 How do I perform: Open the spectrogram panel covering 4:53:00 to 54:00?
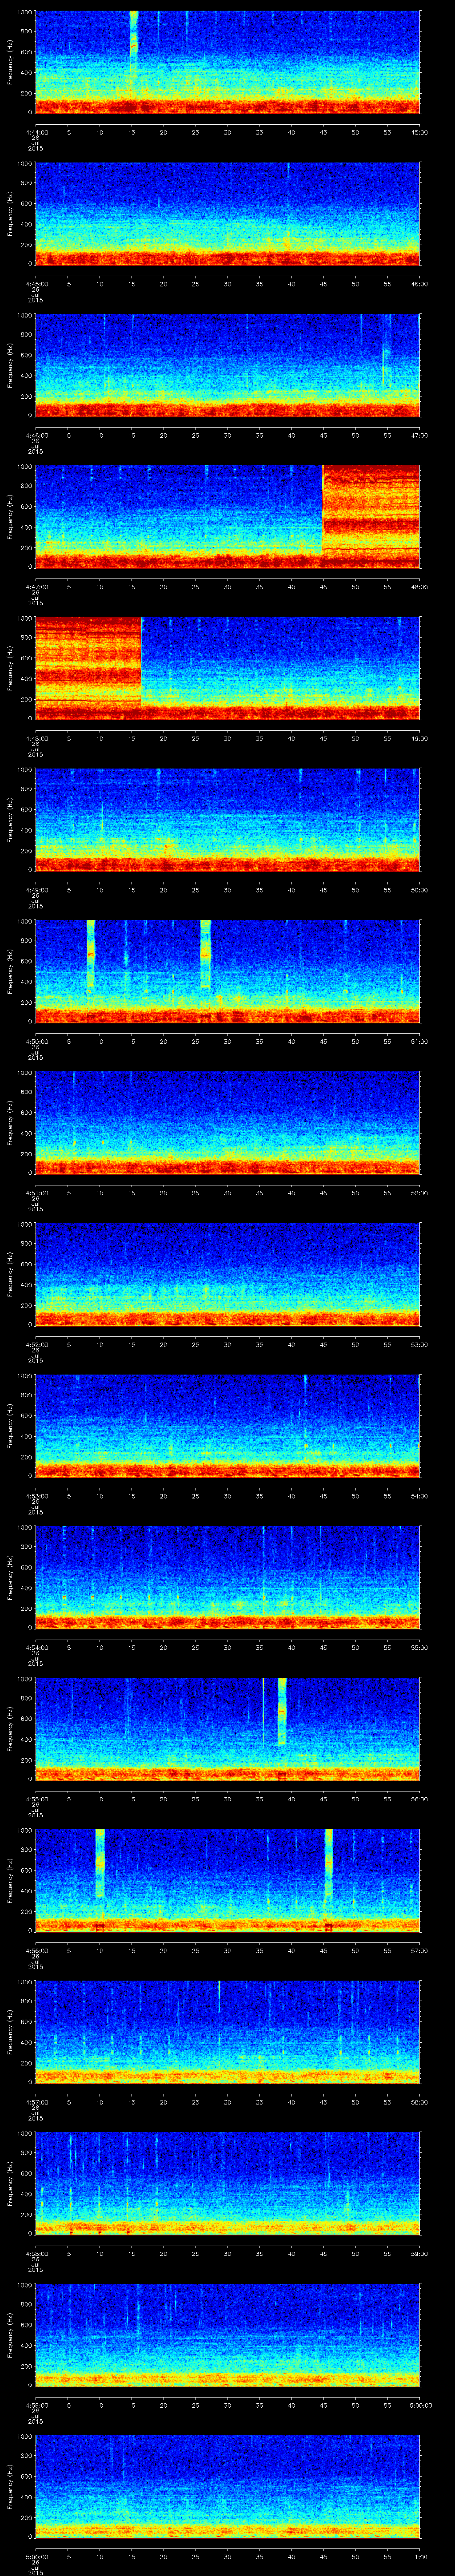pyautogui.click(x=227, y=1426)
